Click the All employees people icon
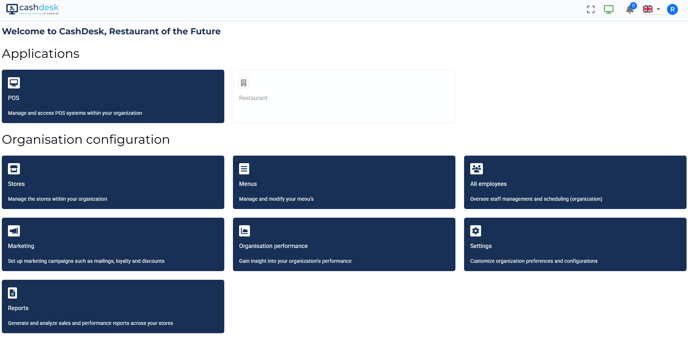The image size is (688, 361). coord(477,169)
